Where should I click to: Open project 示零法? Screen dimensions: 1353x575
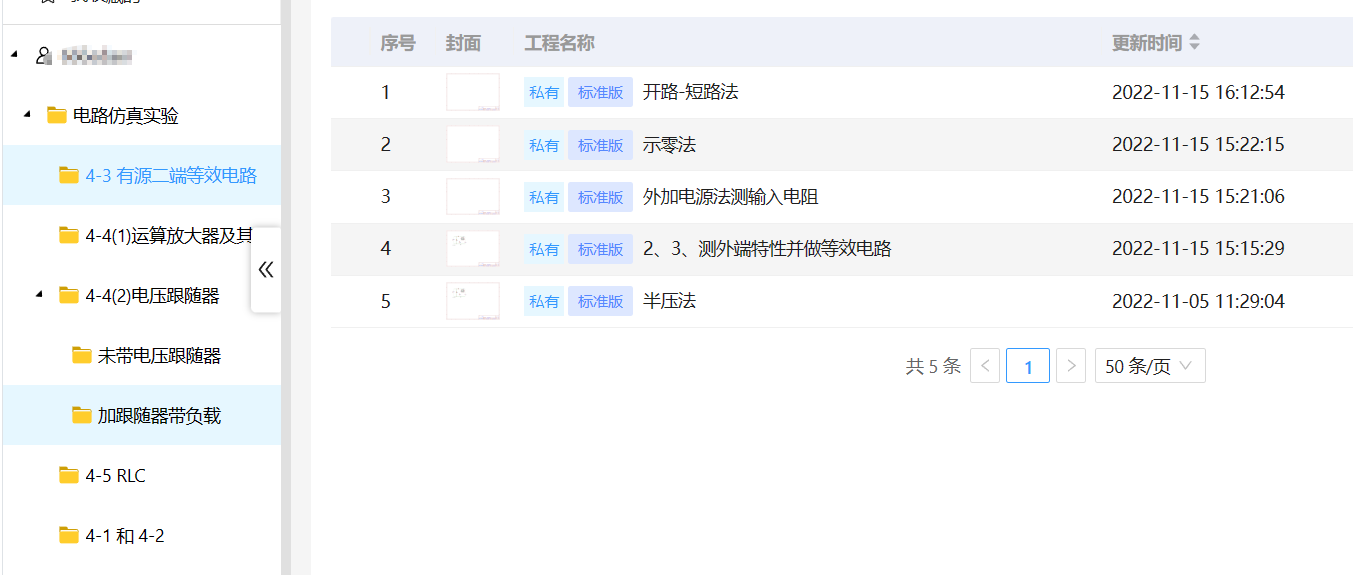click(x=669, y=145)
